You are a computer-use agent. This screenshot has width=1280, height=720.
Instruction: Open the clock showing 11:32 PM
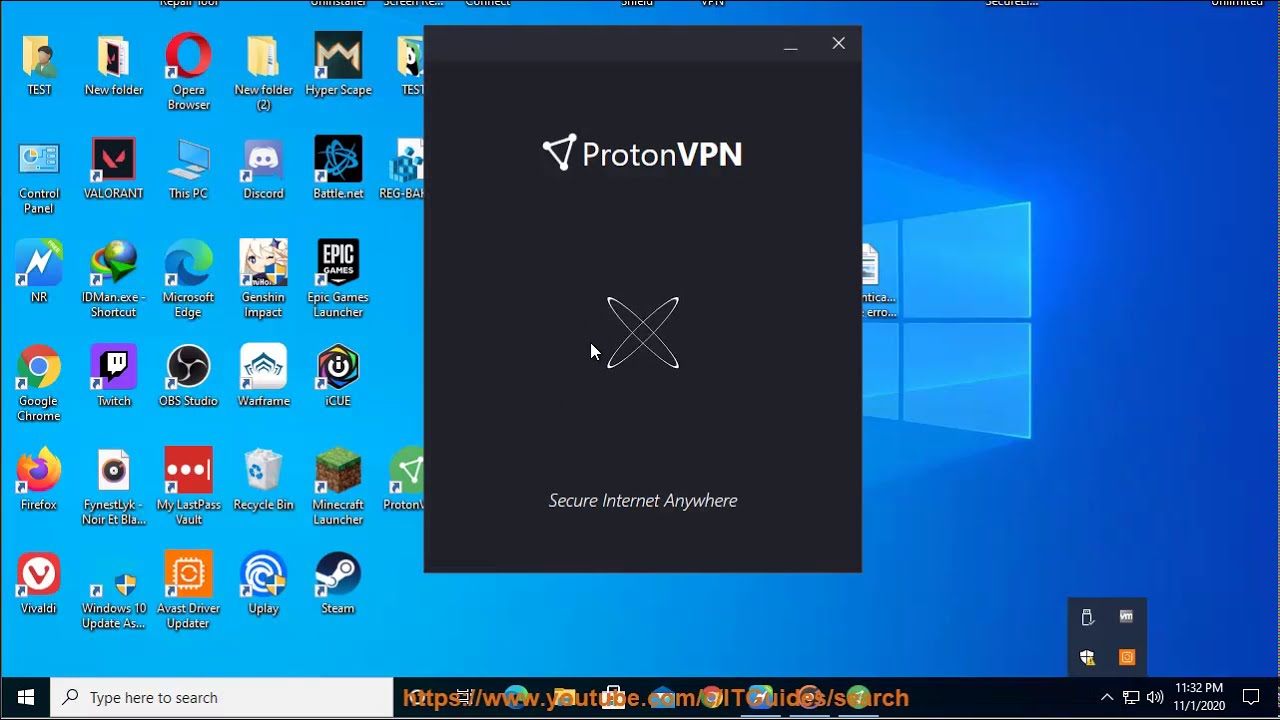point(1199,697)
